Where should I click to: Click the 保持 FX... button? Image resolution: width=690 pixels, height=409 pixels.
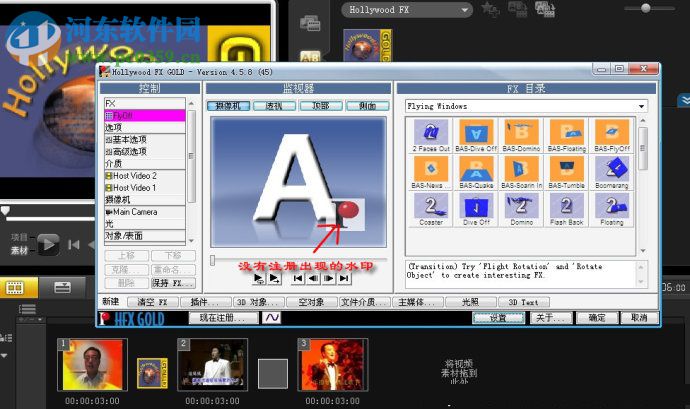click(x=173, y=283)
